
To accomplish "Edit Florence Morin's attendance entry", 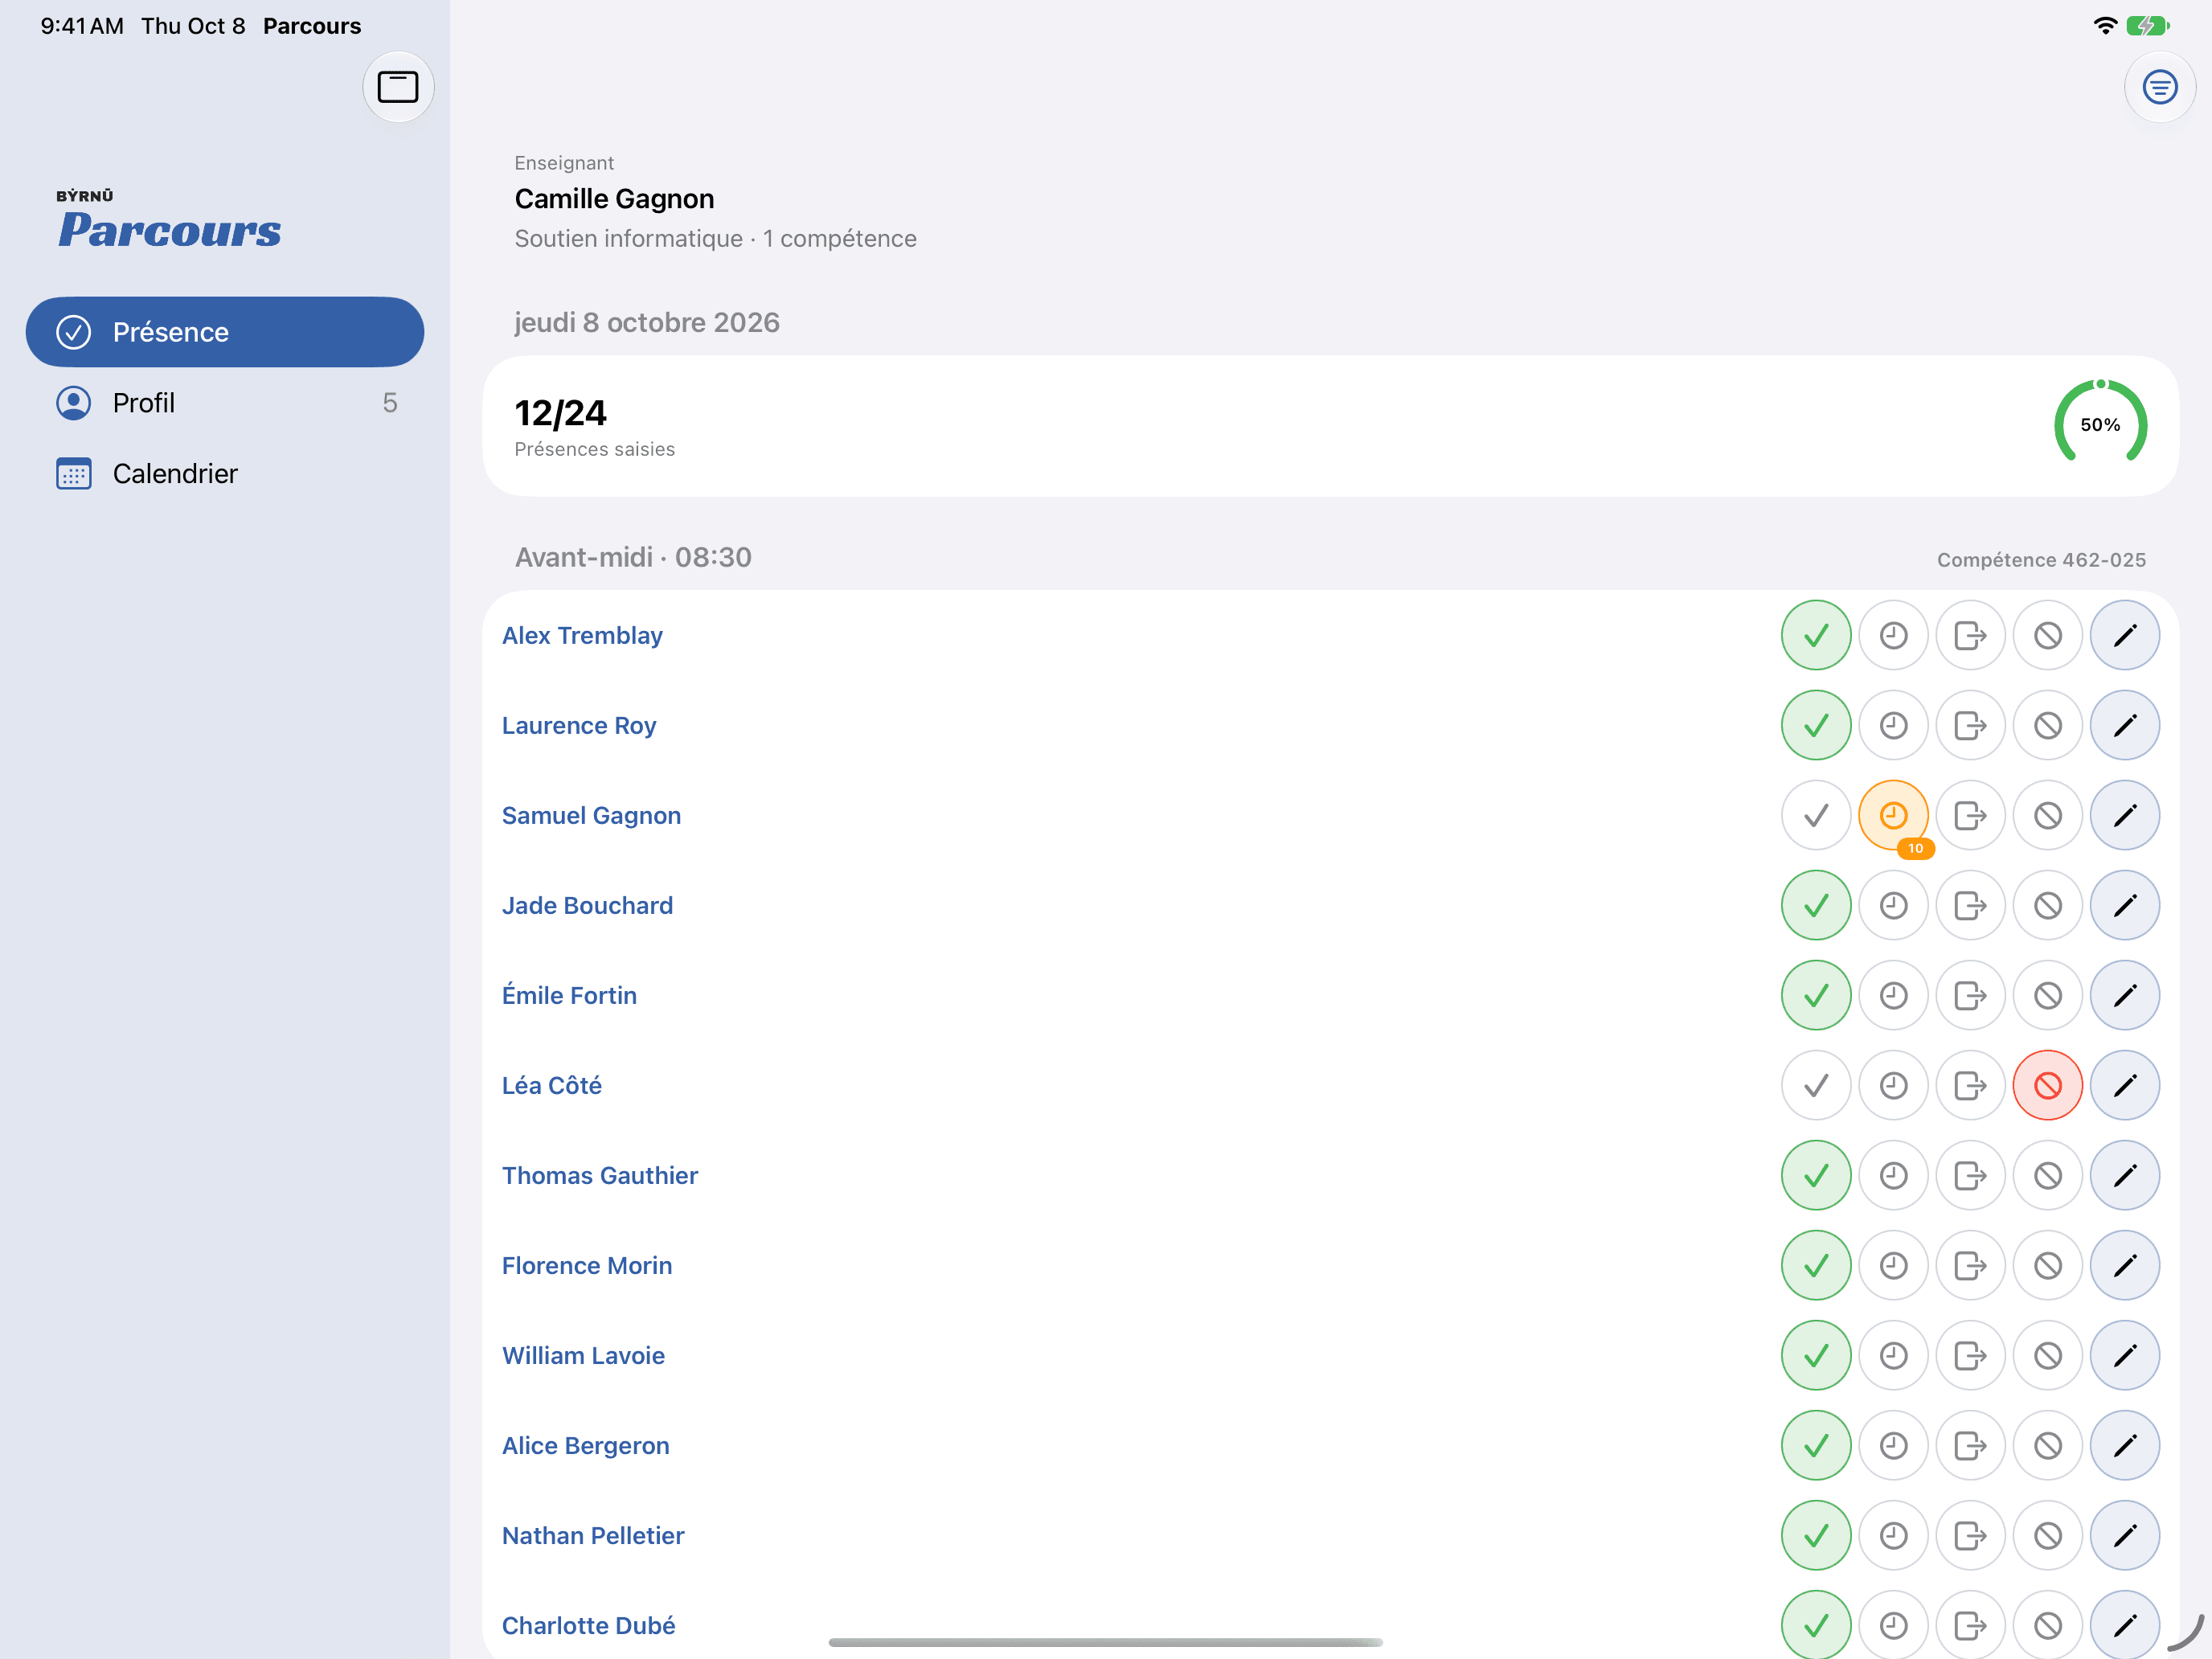I will point(2125,1265).
